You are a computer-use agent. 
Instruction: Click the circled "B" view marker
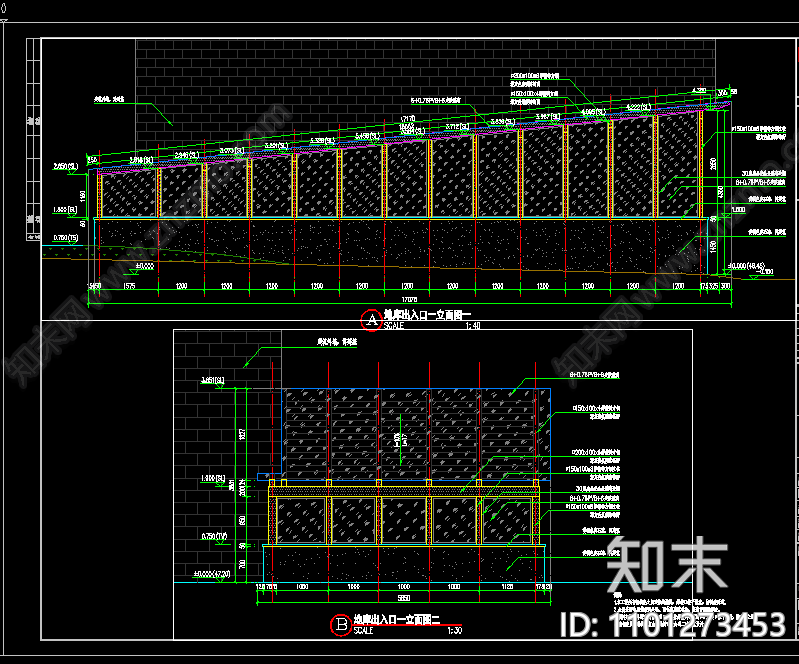(x=341, y=625)
